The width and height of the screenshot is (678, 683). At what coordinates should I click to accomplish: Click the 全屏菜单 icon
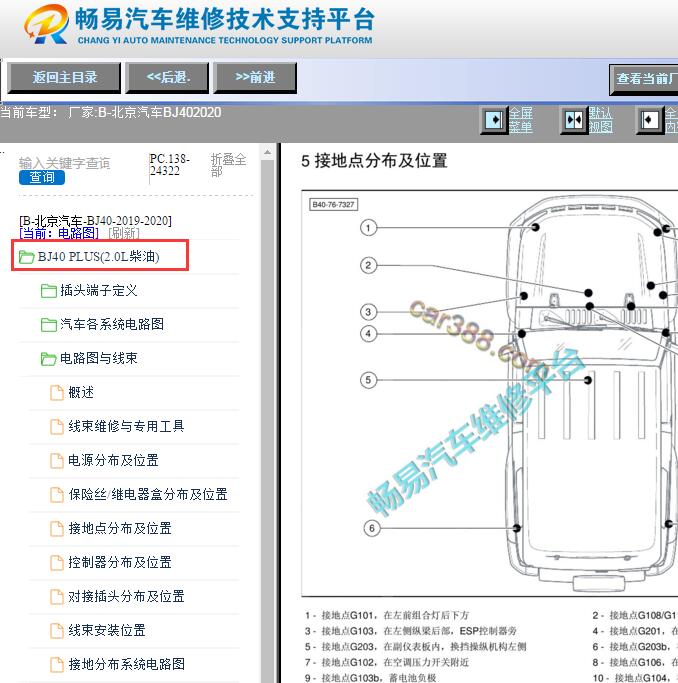(x=494, y=120)
